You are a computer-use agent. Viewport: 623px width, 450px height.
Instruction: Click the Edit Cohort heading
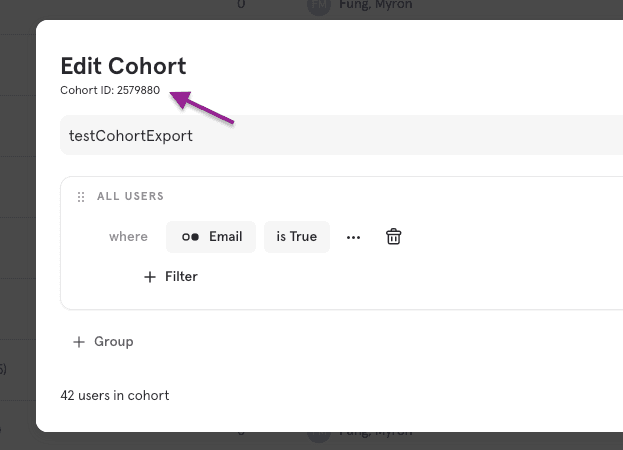point(123,66)
